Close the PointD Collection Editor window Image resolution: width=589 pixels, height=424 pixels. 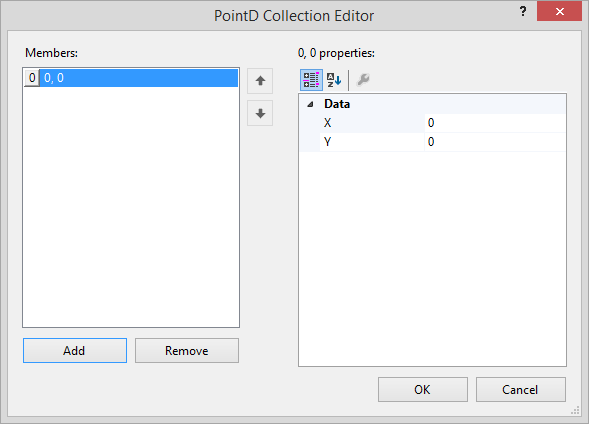tap(559, 12)
